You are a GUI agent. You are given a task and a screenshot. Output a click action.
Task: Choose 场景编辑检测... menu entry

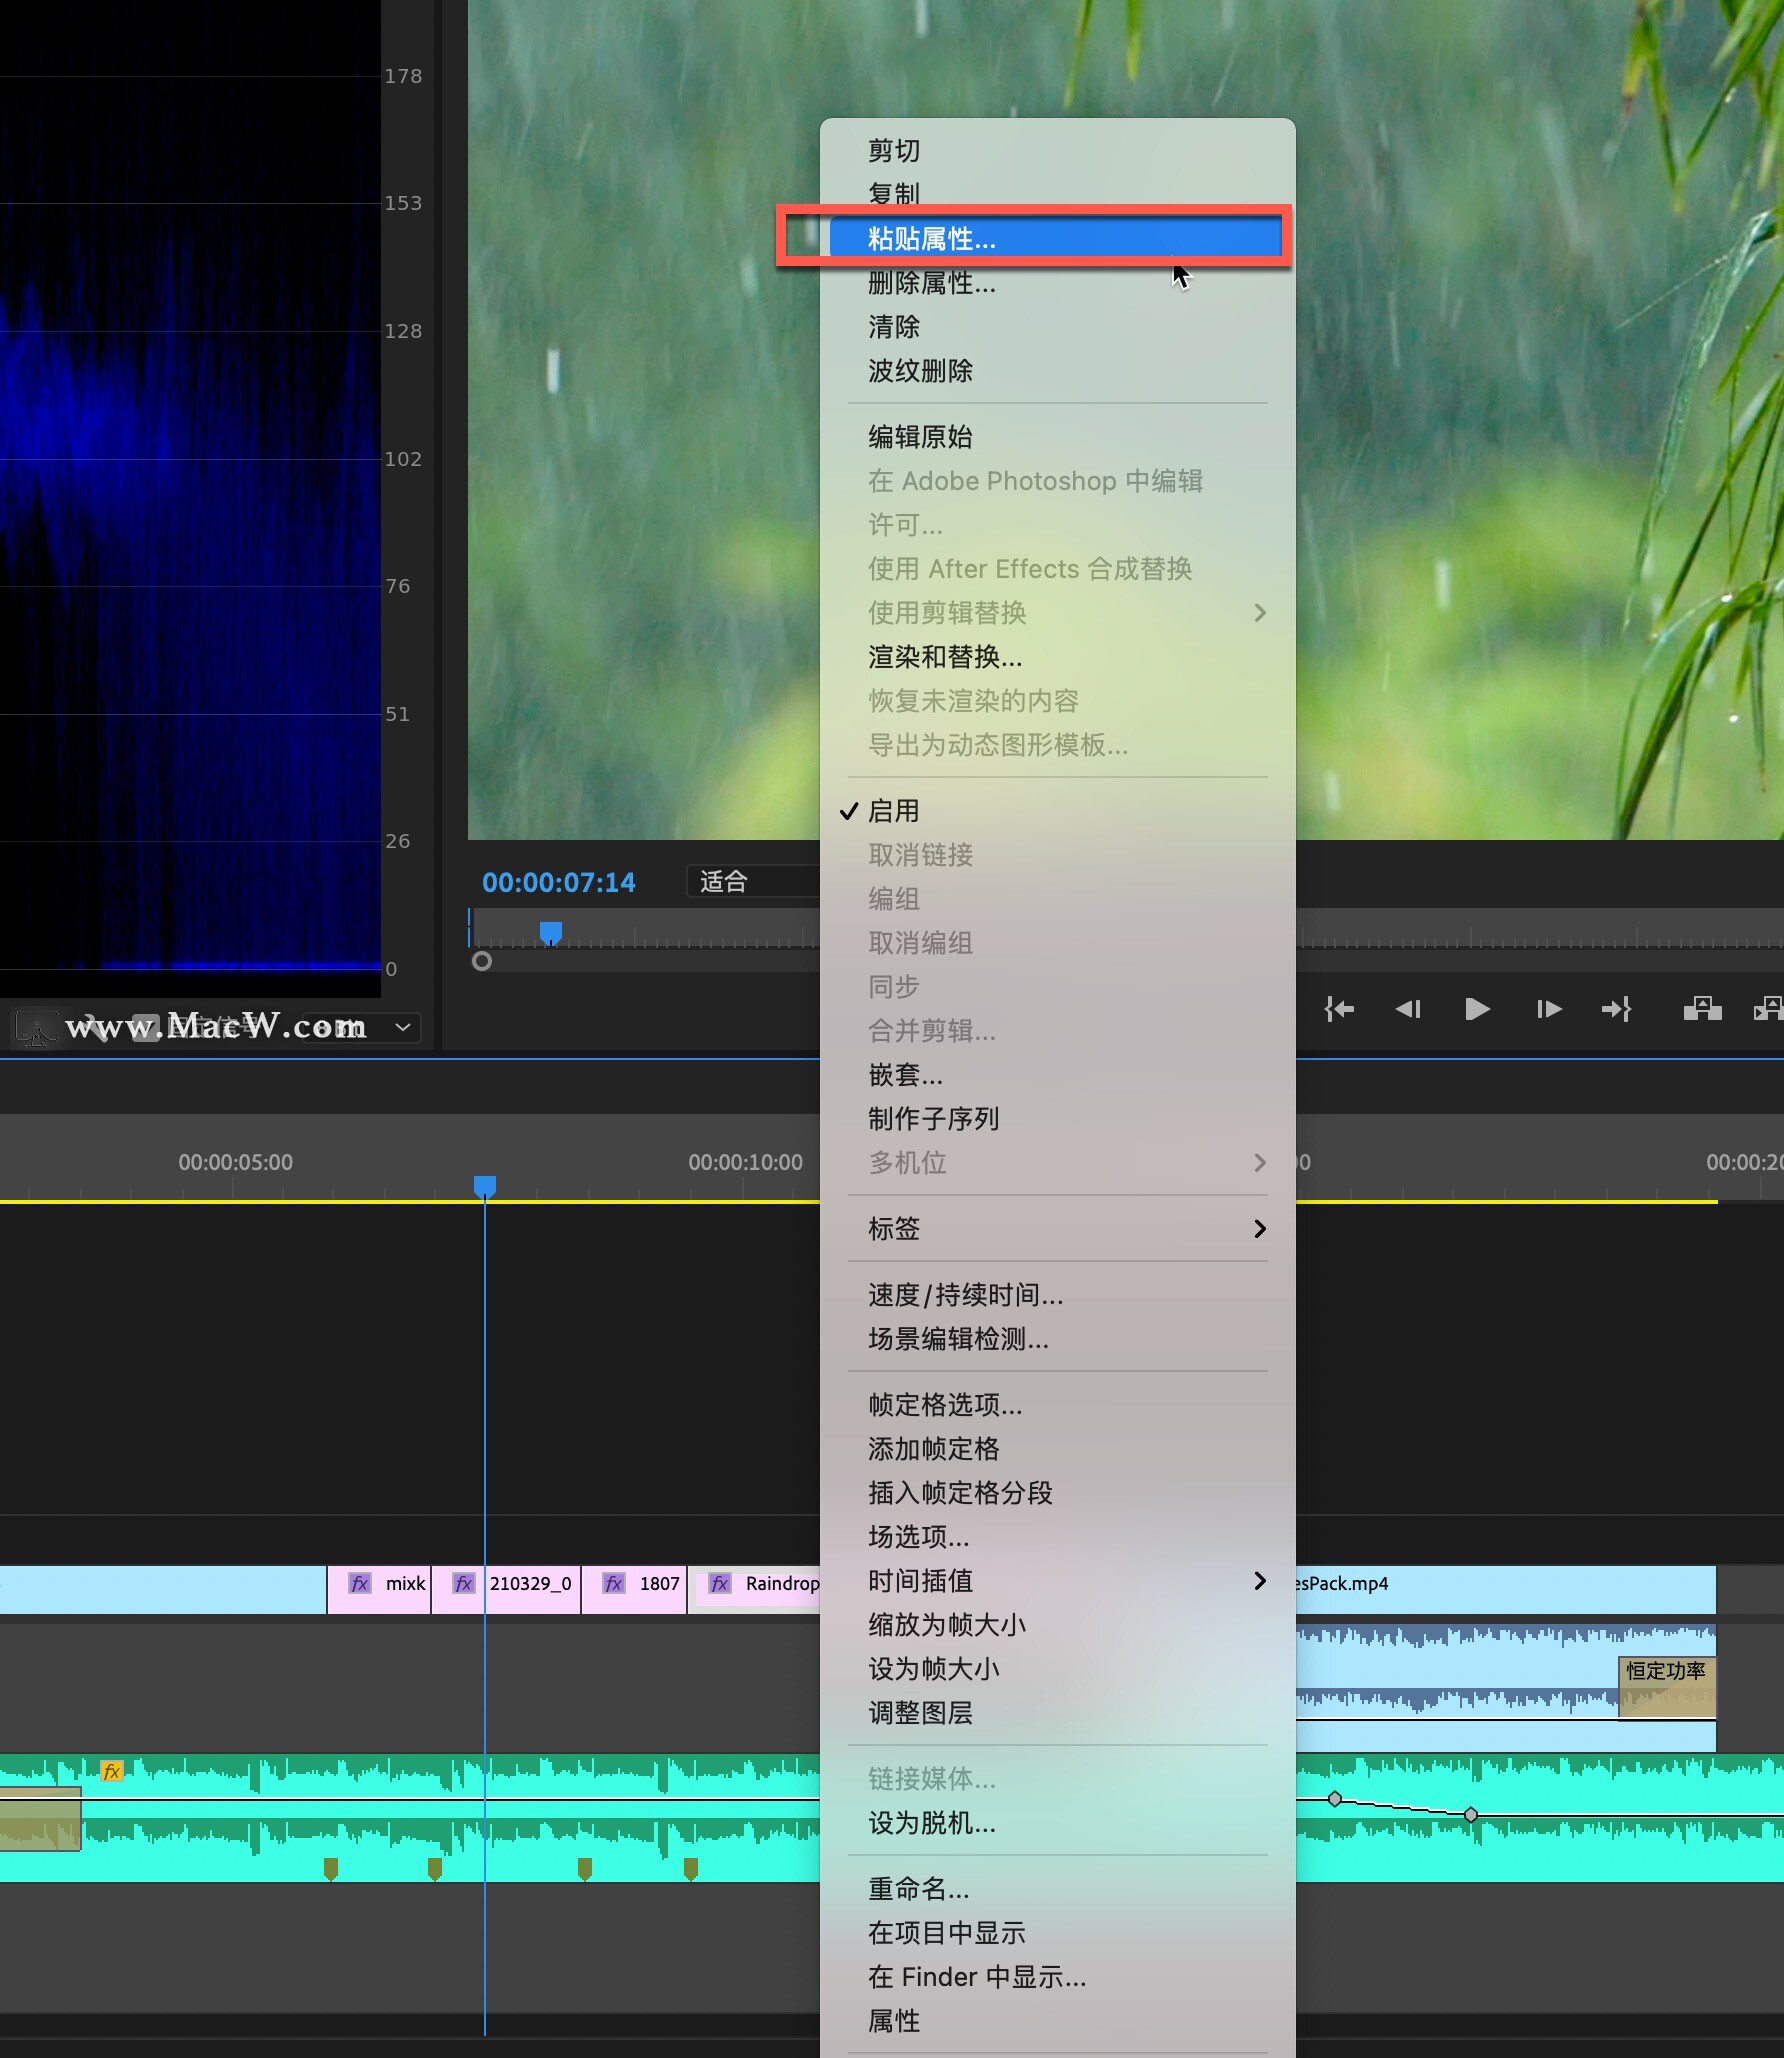click(x=1057, y=1339)
